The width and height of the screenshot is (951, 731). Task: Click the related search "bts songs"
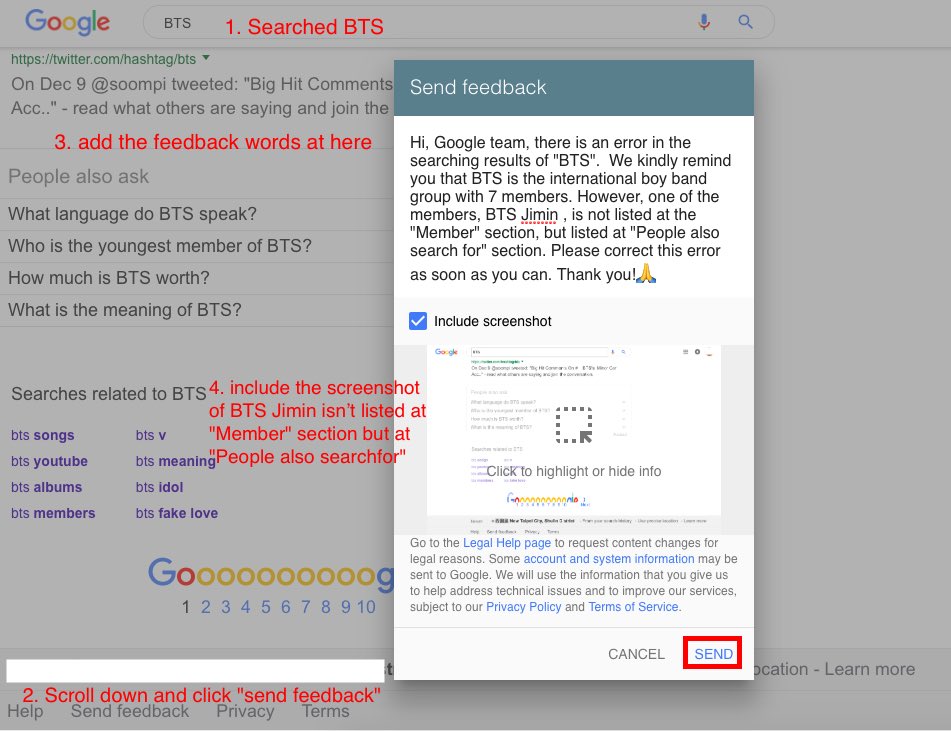pyautogui.click(x=42, y=435)
